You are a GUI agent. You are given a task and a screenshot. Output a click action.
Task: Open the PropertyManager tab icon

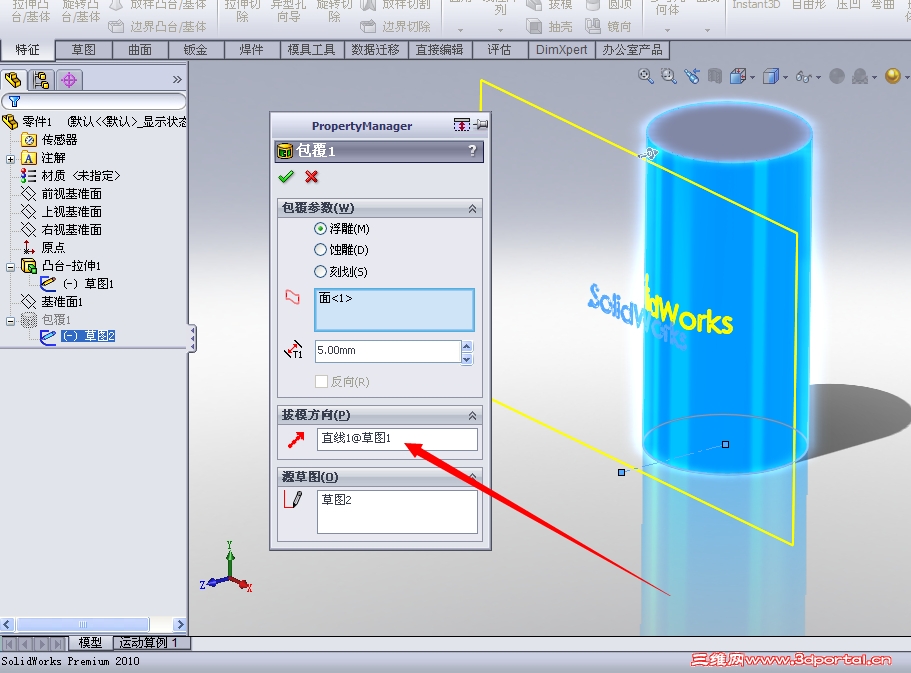(x=41, y=79)
